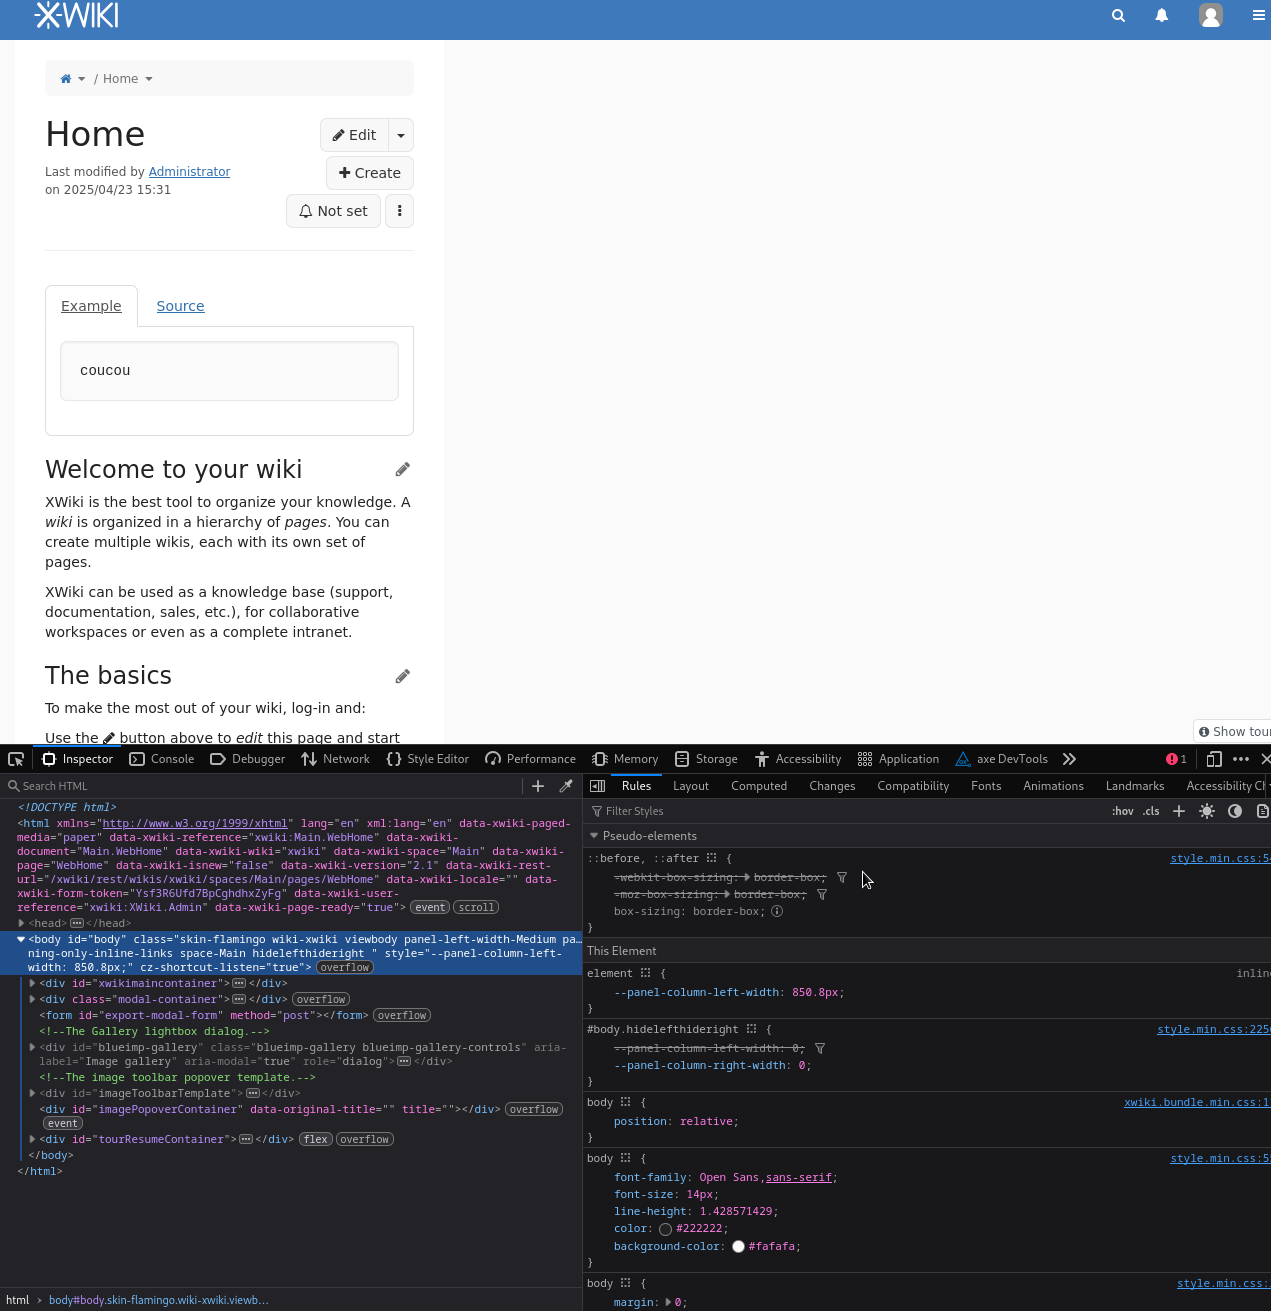This screenshot has height=1311, width=1271.
Task: Highlight elements matching ::before, ::after selector
Action: click(x=712, y=858)
